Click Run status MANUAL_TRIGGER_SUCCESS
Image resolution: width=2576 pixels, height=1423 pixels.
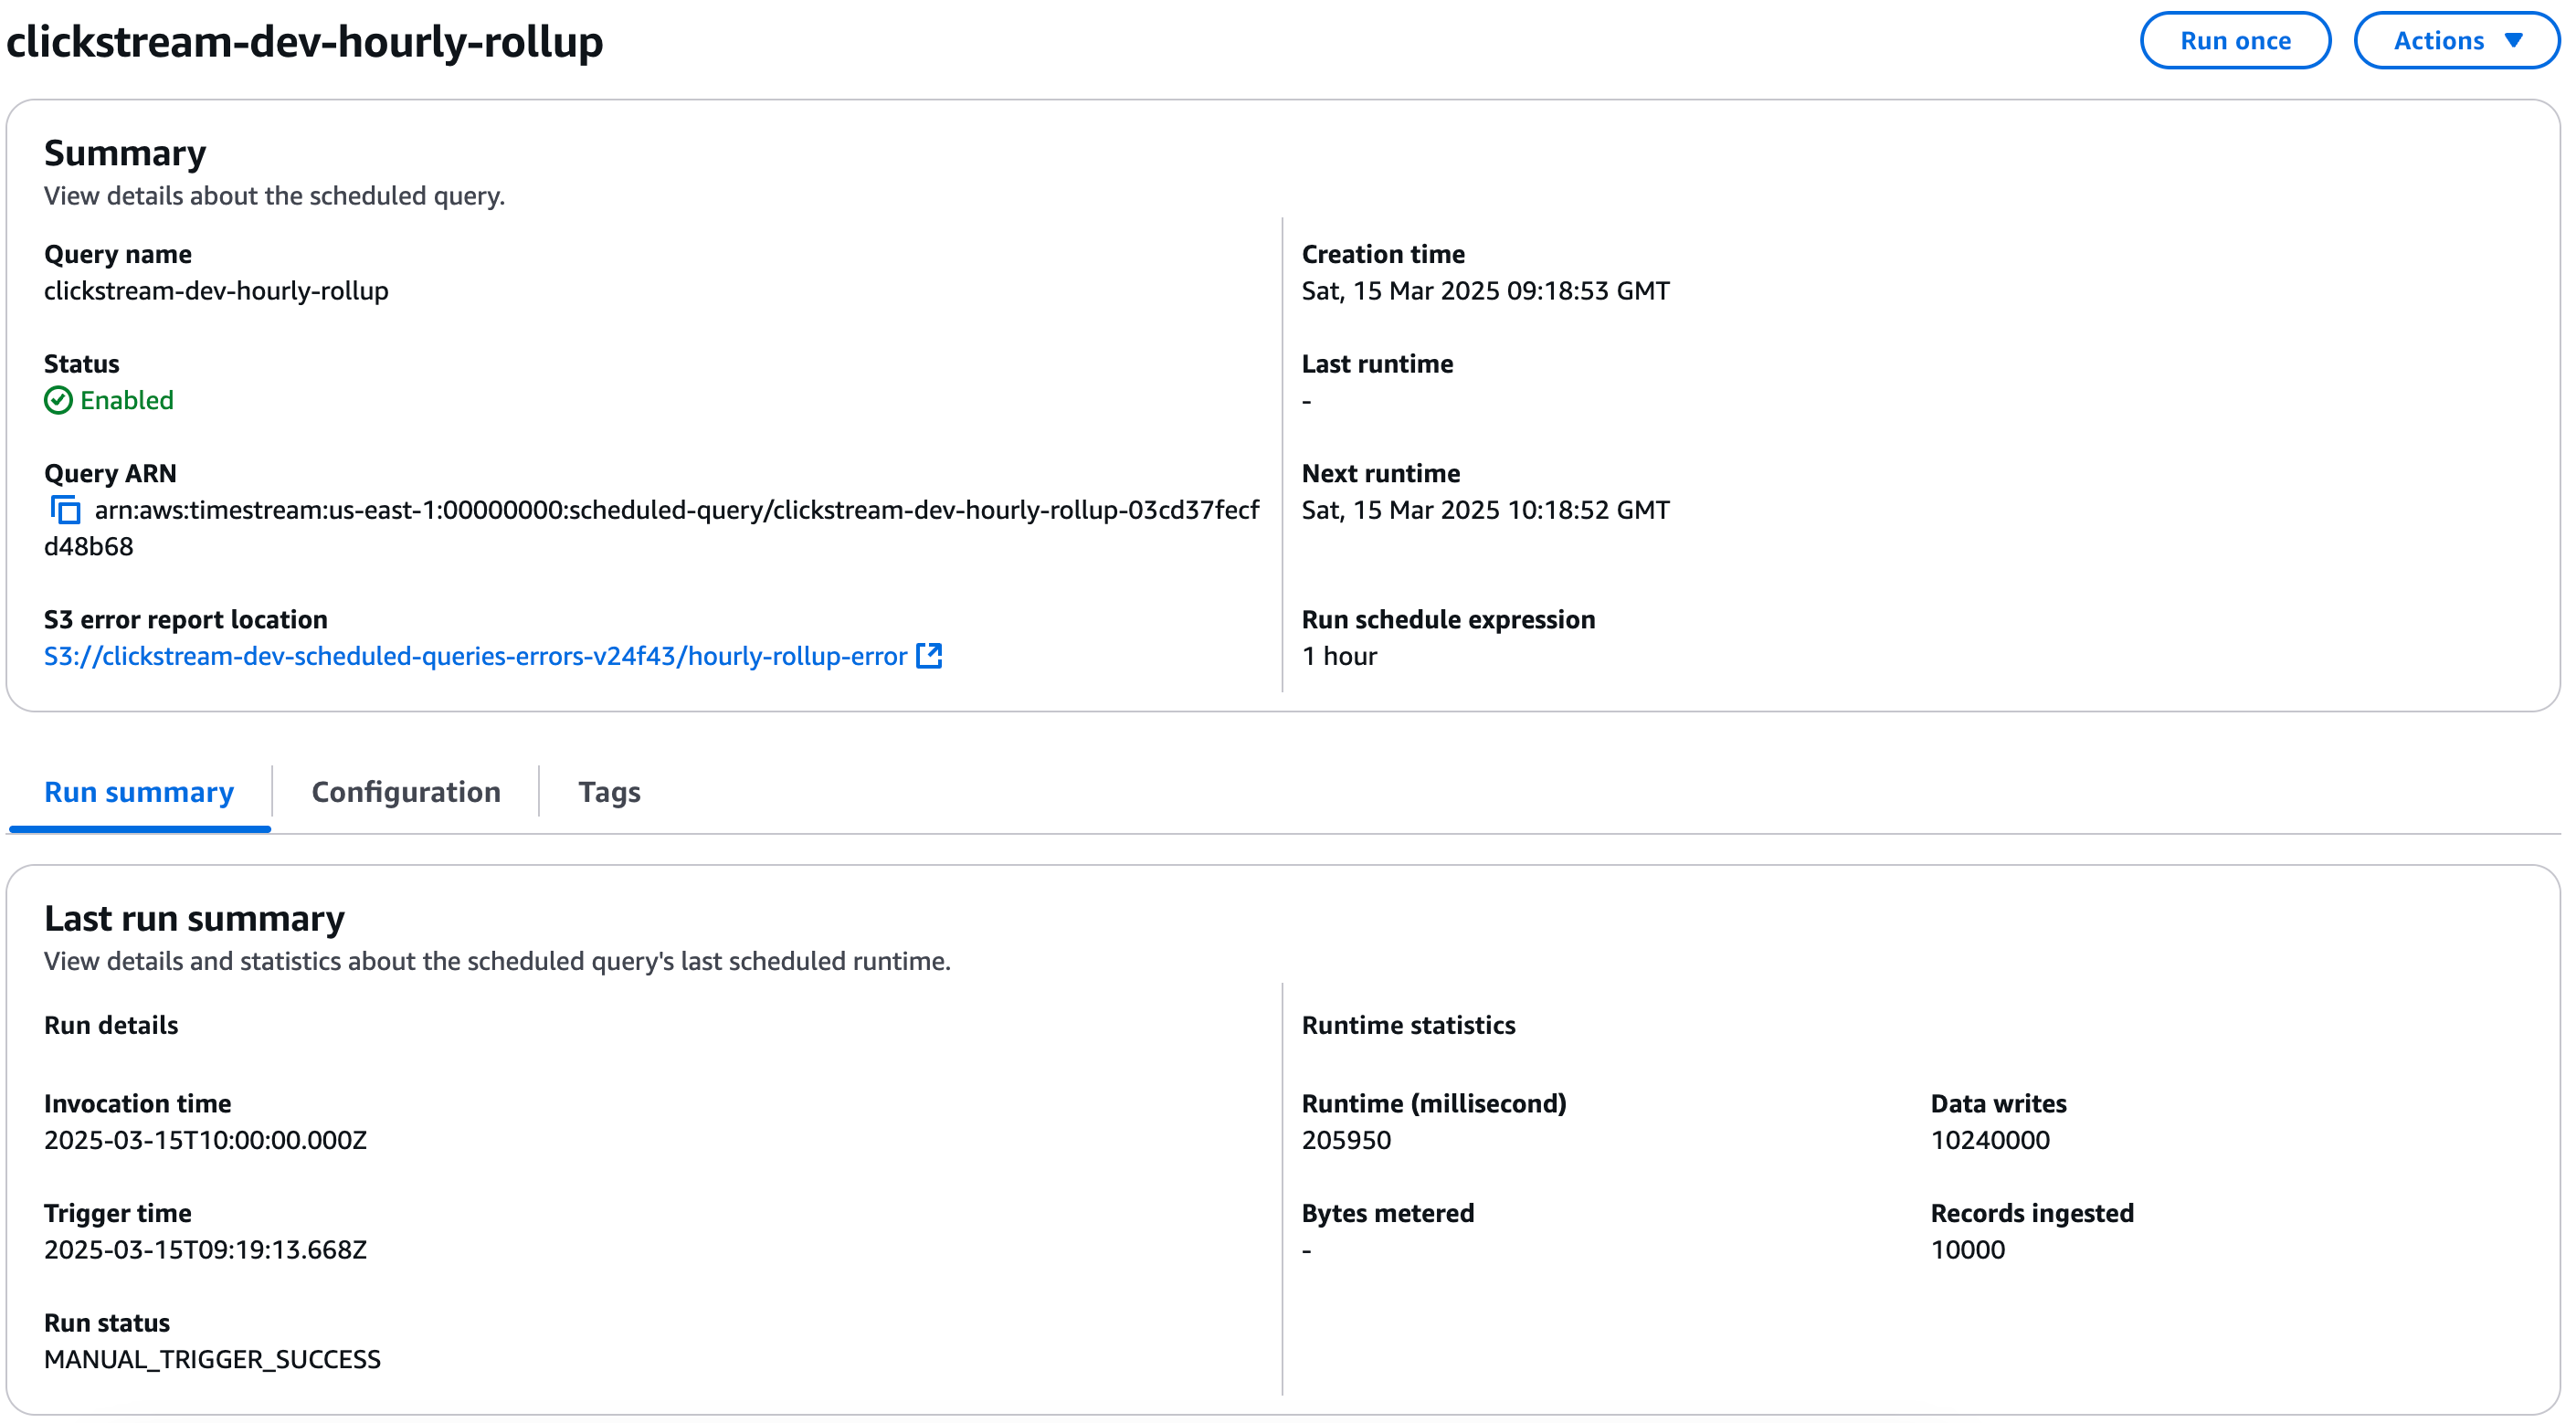coord(212,1359)
